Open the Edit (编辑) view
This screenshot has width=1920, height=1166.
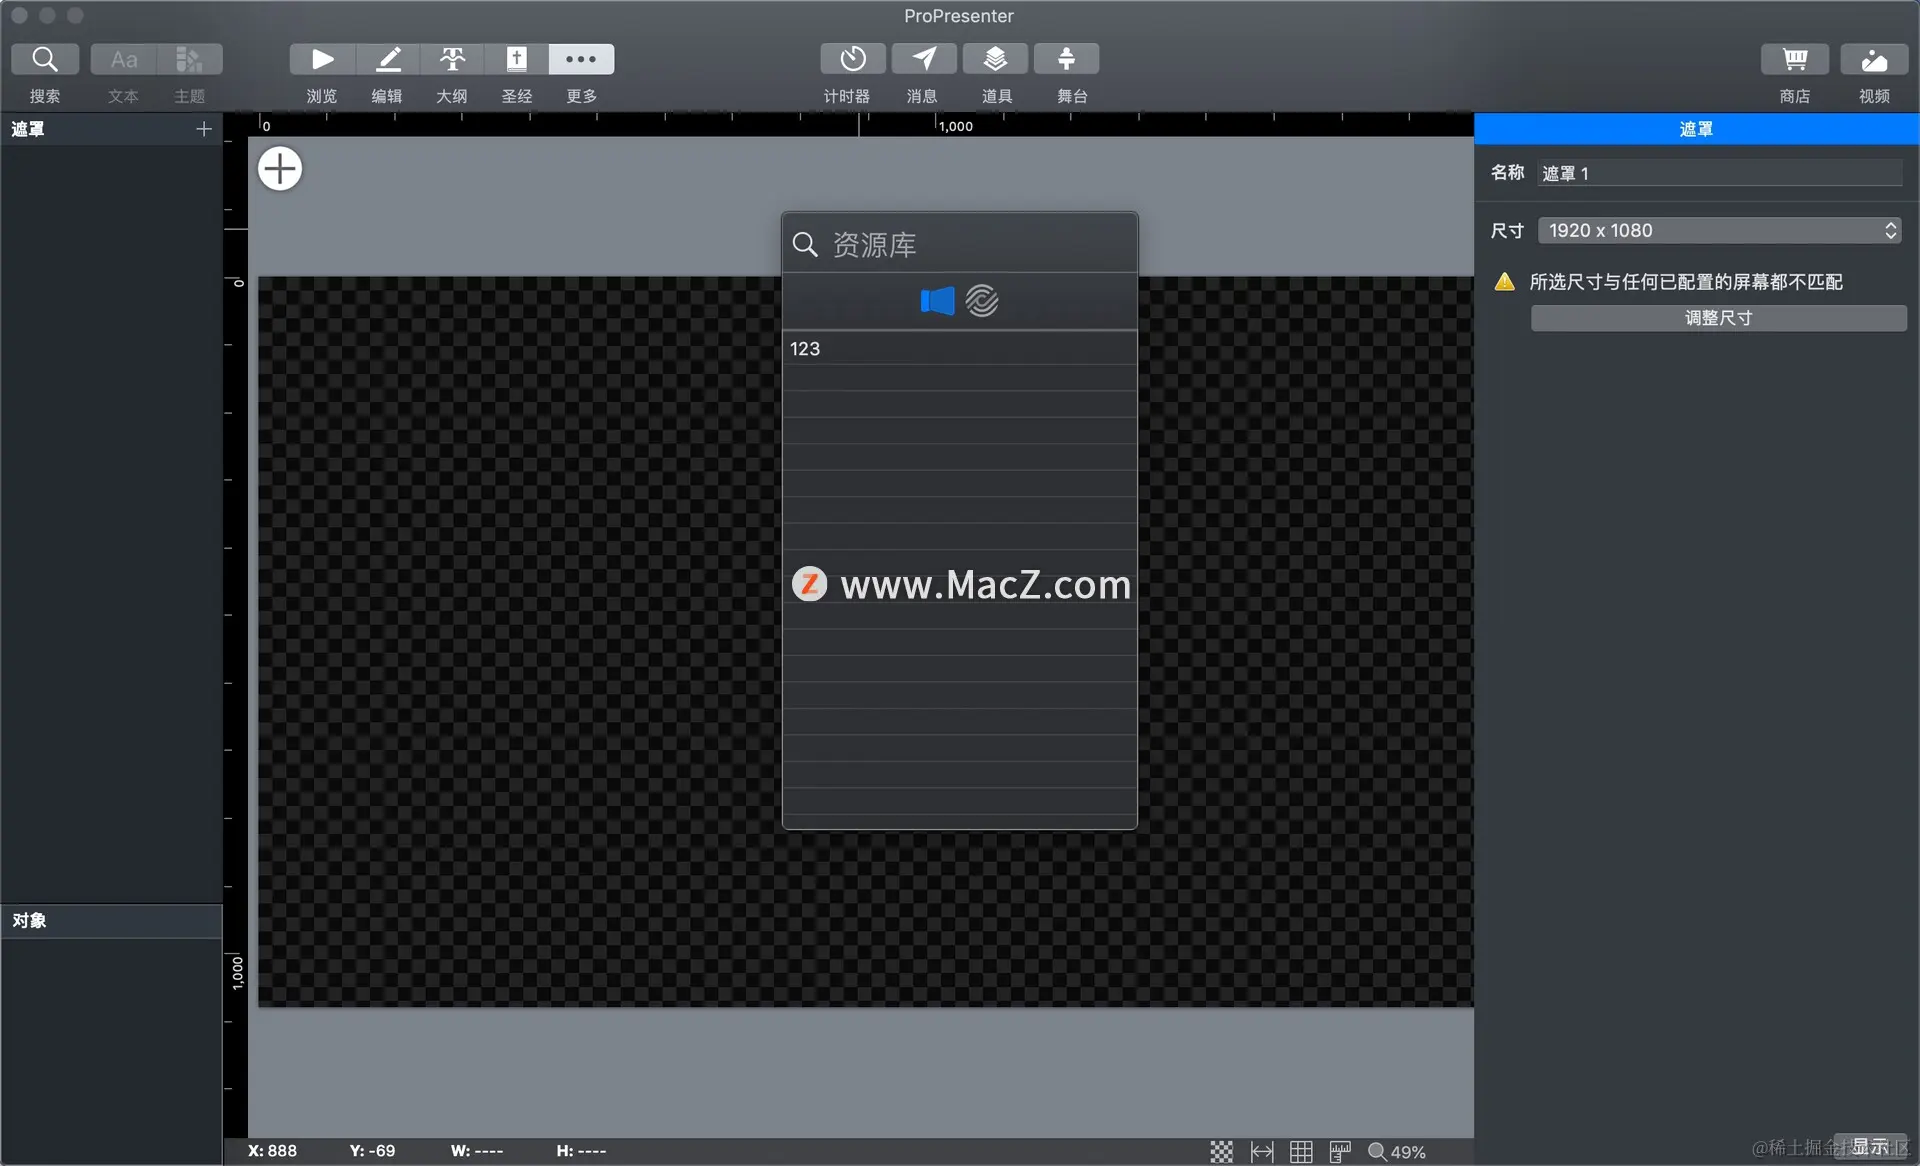click(387, 59)
